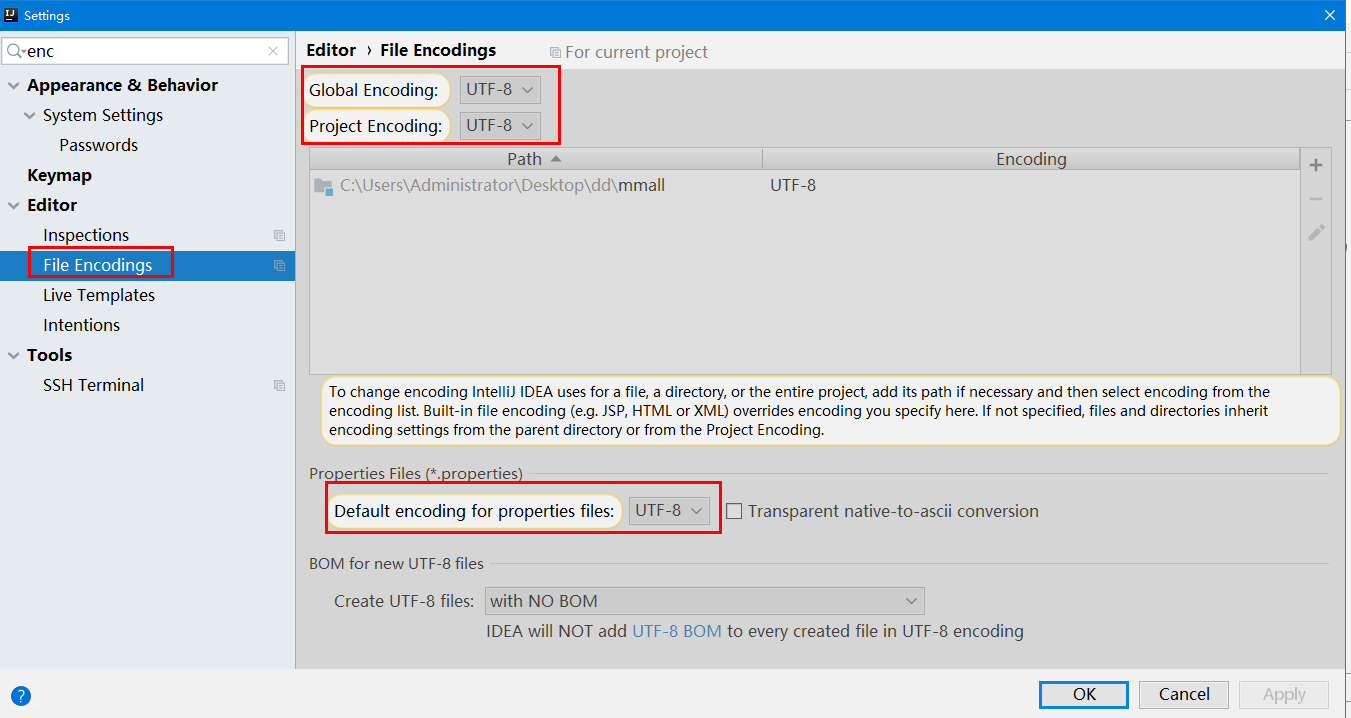Viewport: 1351px width, 718px height.
Task: Click the project-level icon beside Inspections
Action: click(x=279, y=236)
